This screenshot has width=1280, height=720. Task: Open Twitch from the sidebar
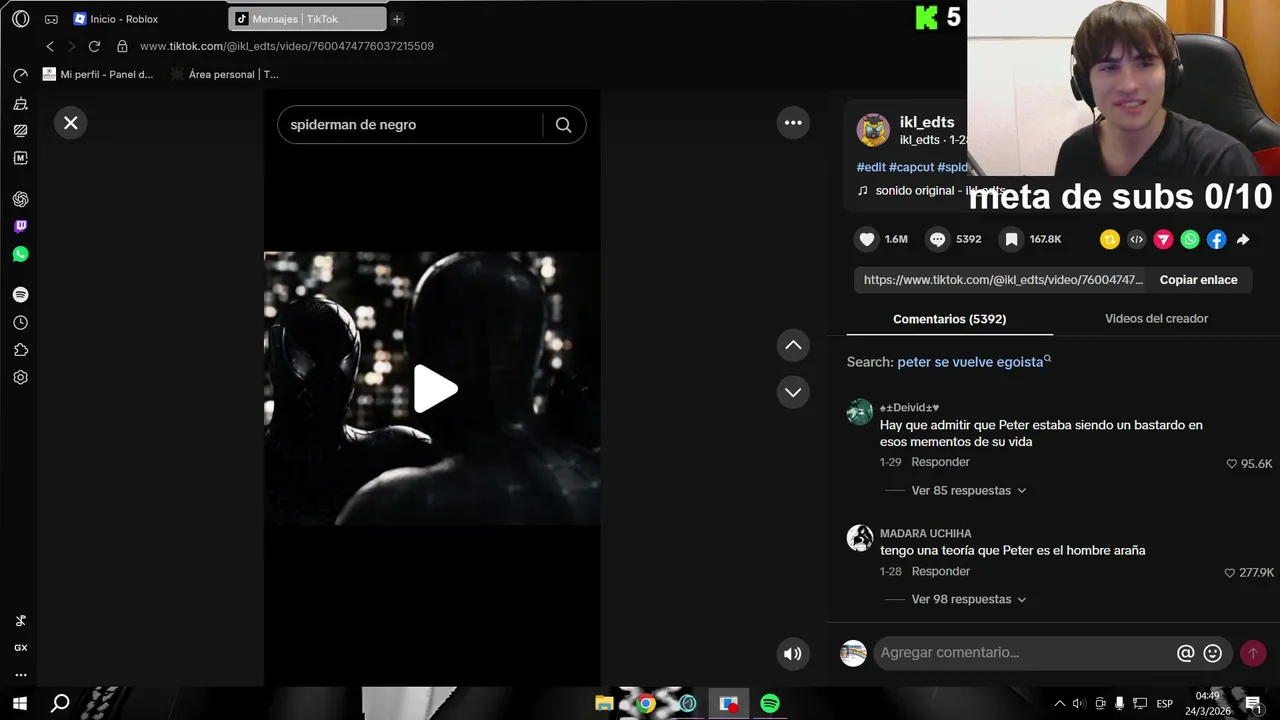pyautogui.click(x=20, y=227)
